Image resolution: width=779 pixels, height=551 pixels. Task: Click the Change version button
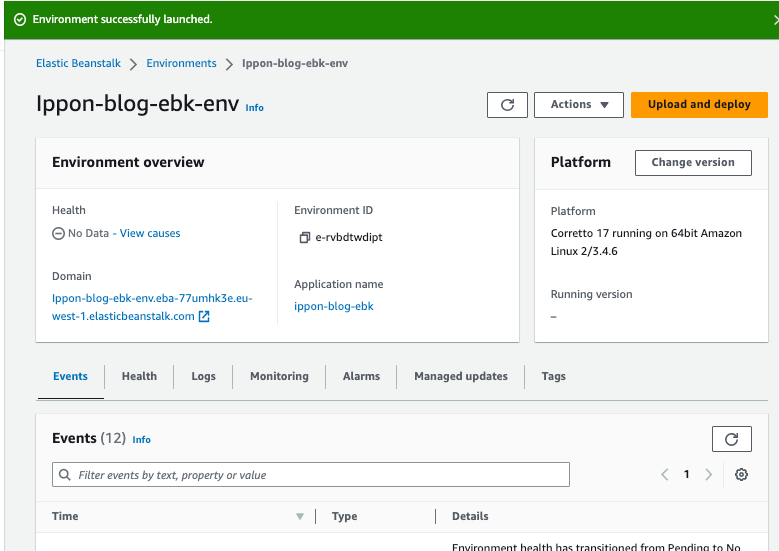click(693, 163)
